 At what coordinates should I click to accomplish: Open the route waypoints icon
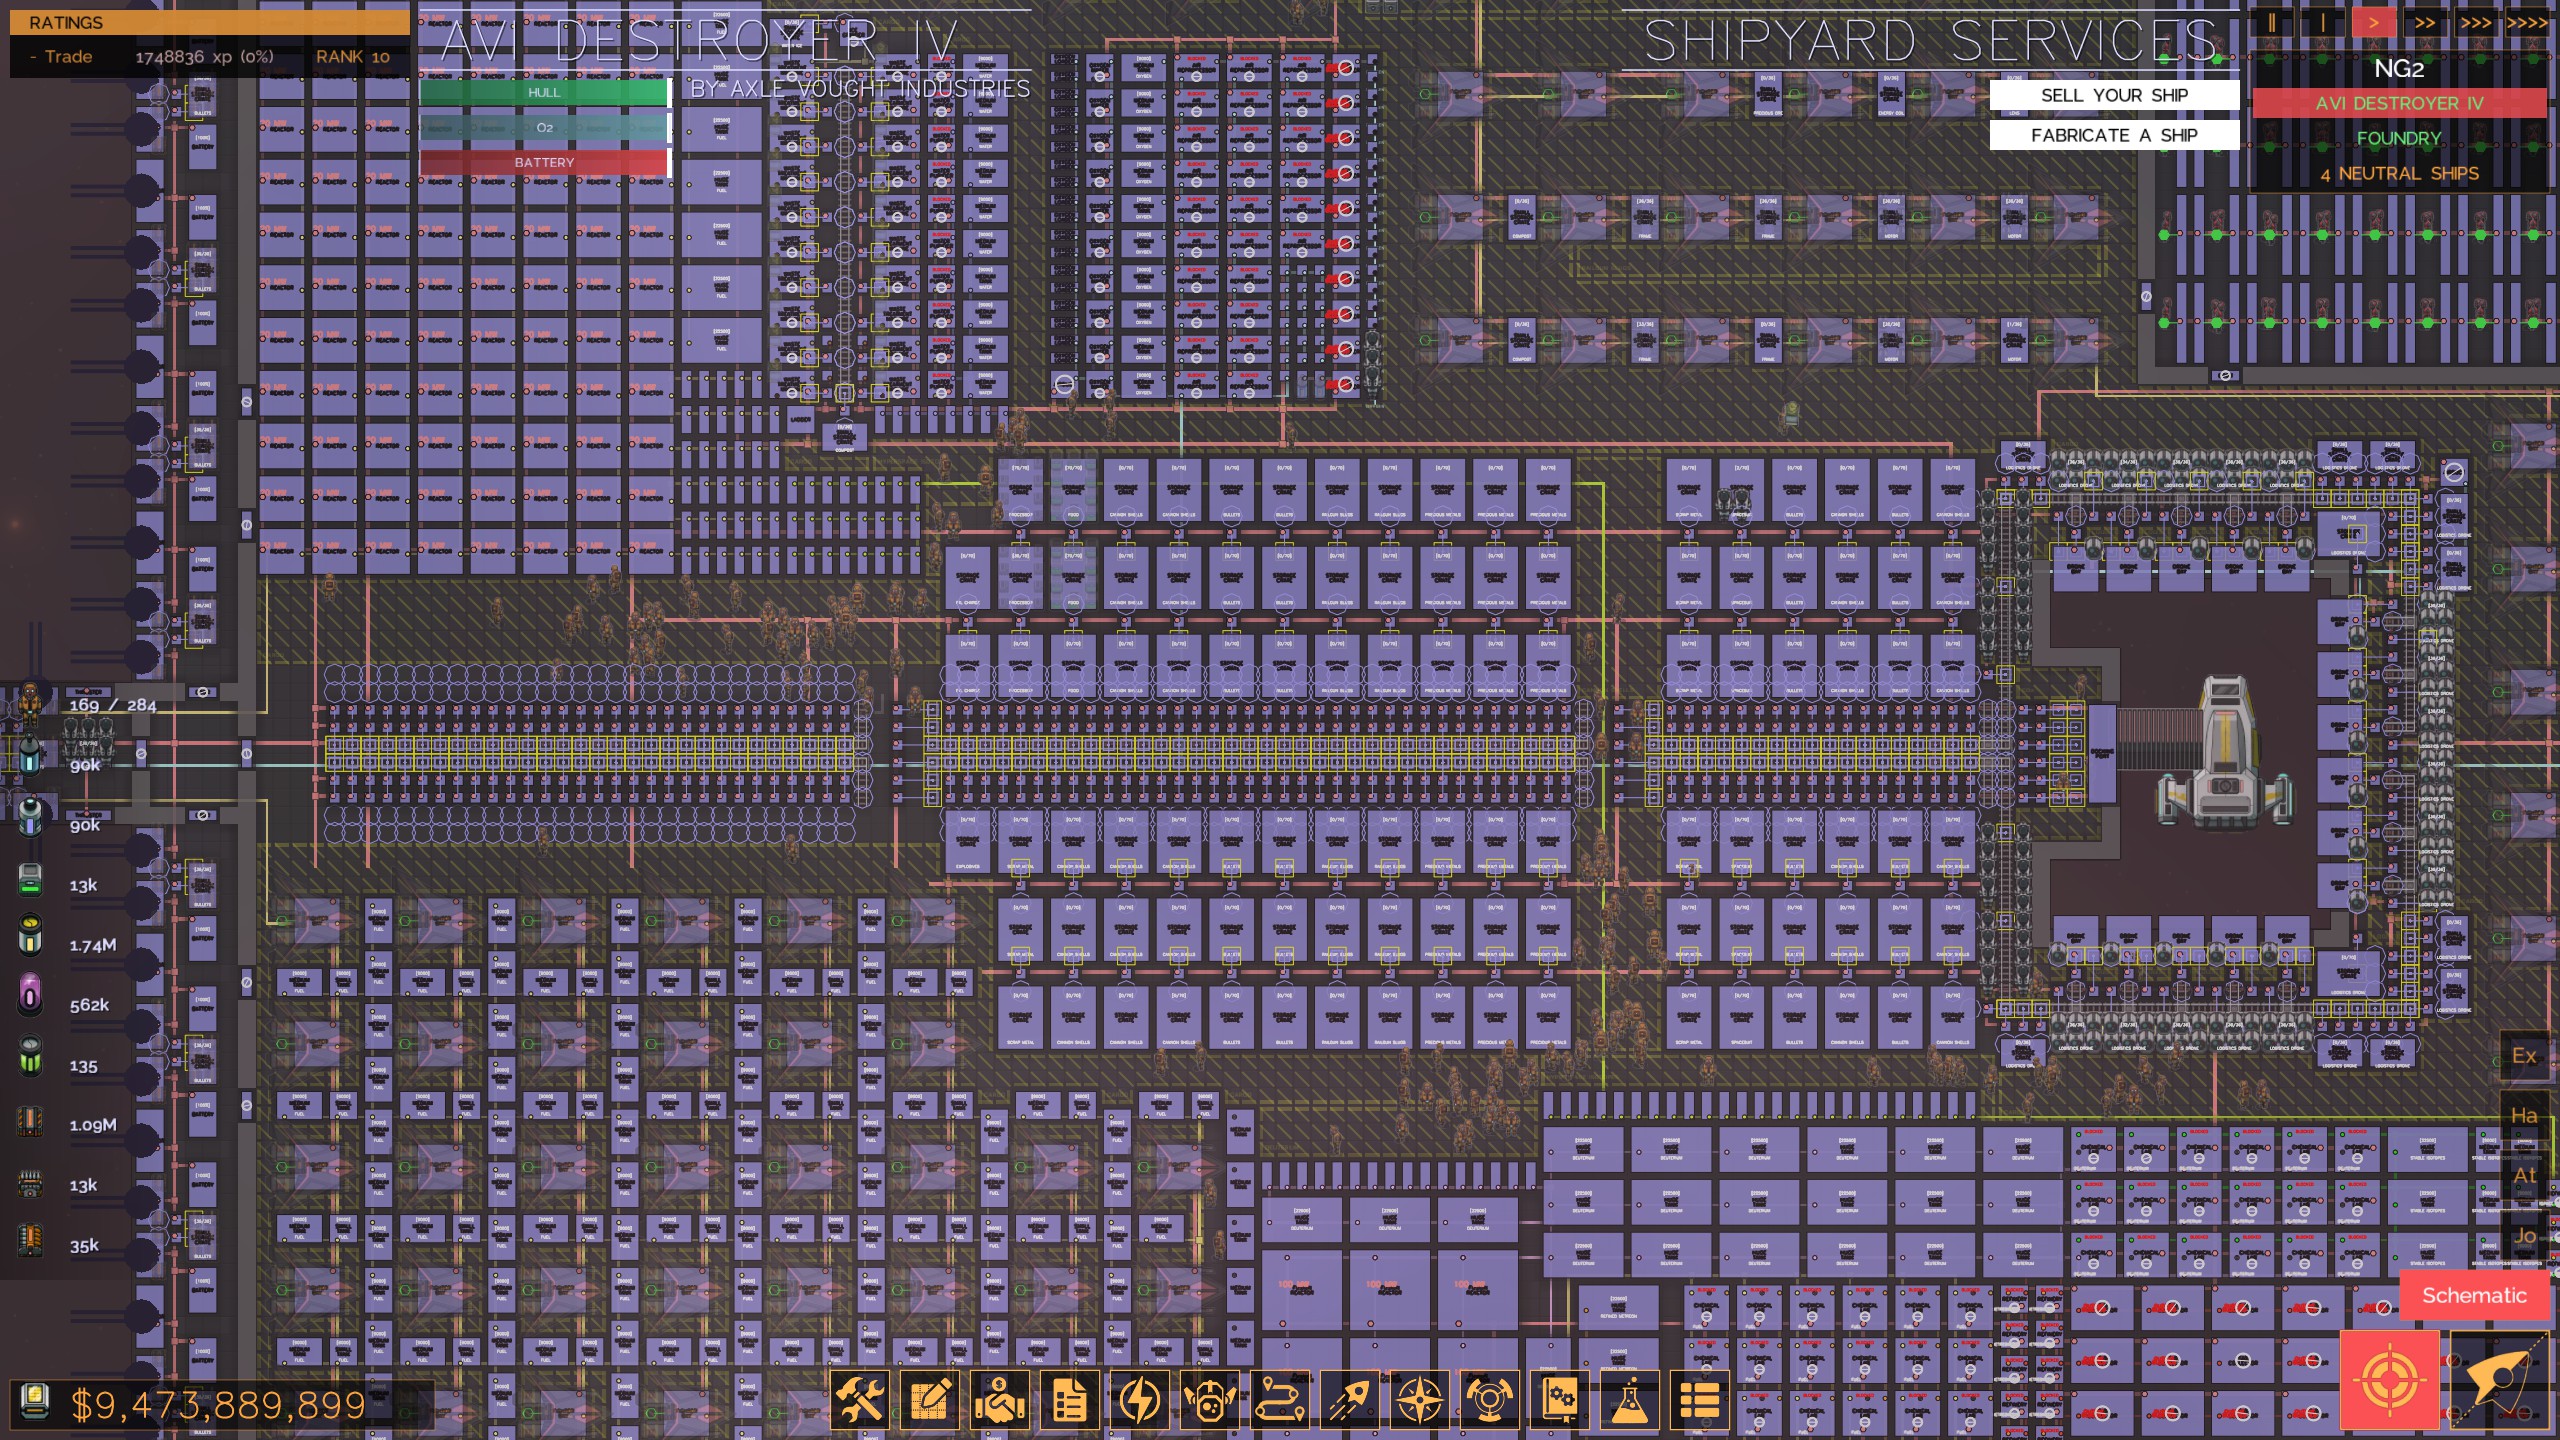click(x=1279, y=1400)
